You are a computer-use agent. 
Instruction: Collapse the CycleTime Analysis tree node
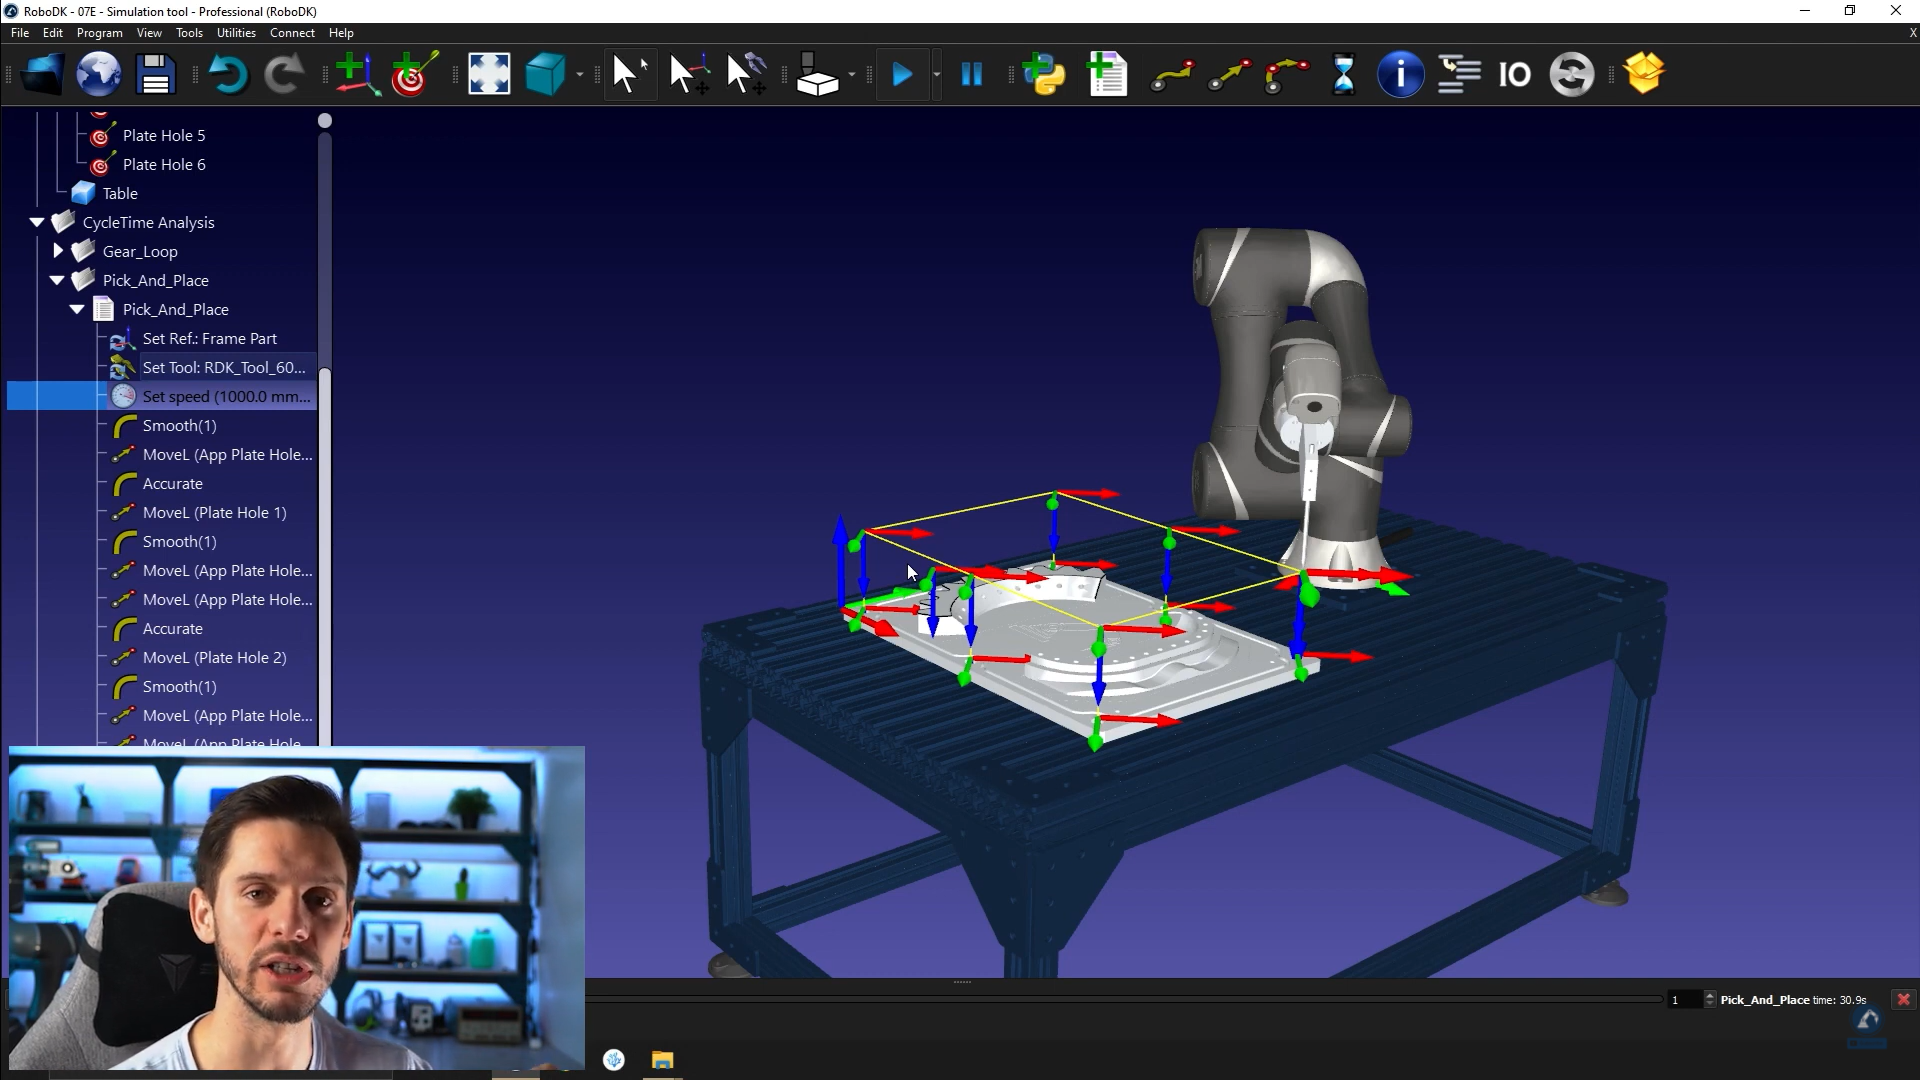pos(37,222)
